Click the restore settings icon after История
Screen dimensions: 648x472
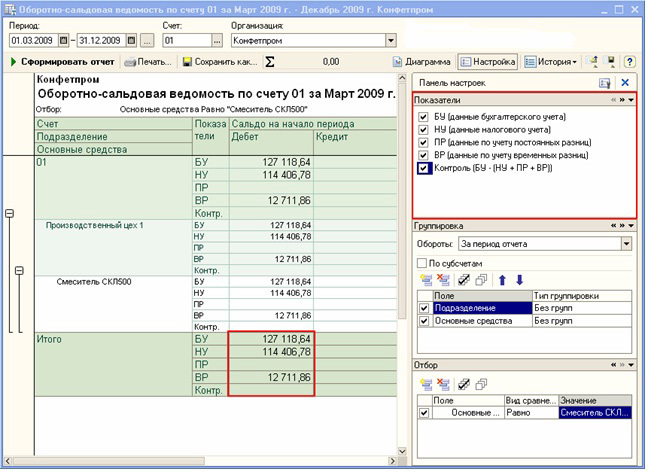pyautogui.click(x=593, y=62)
